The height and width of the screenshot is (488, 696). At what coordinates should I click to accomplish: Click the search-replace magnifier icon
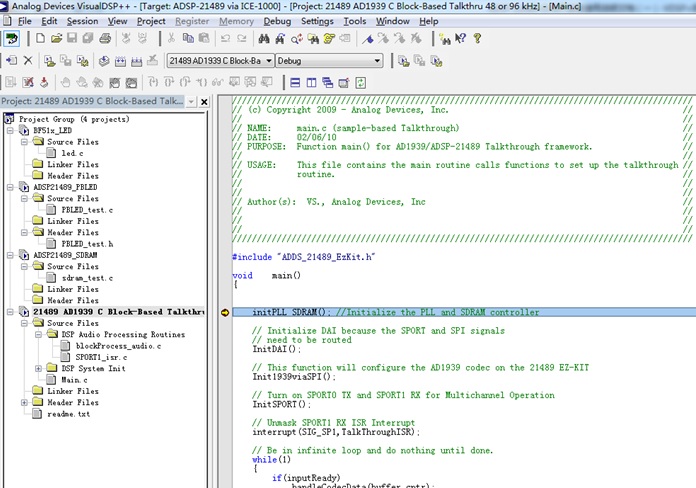pyautogui.click(x=297, y=39)
